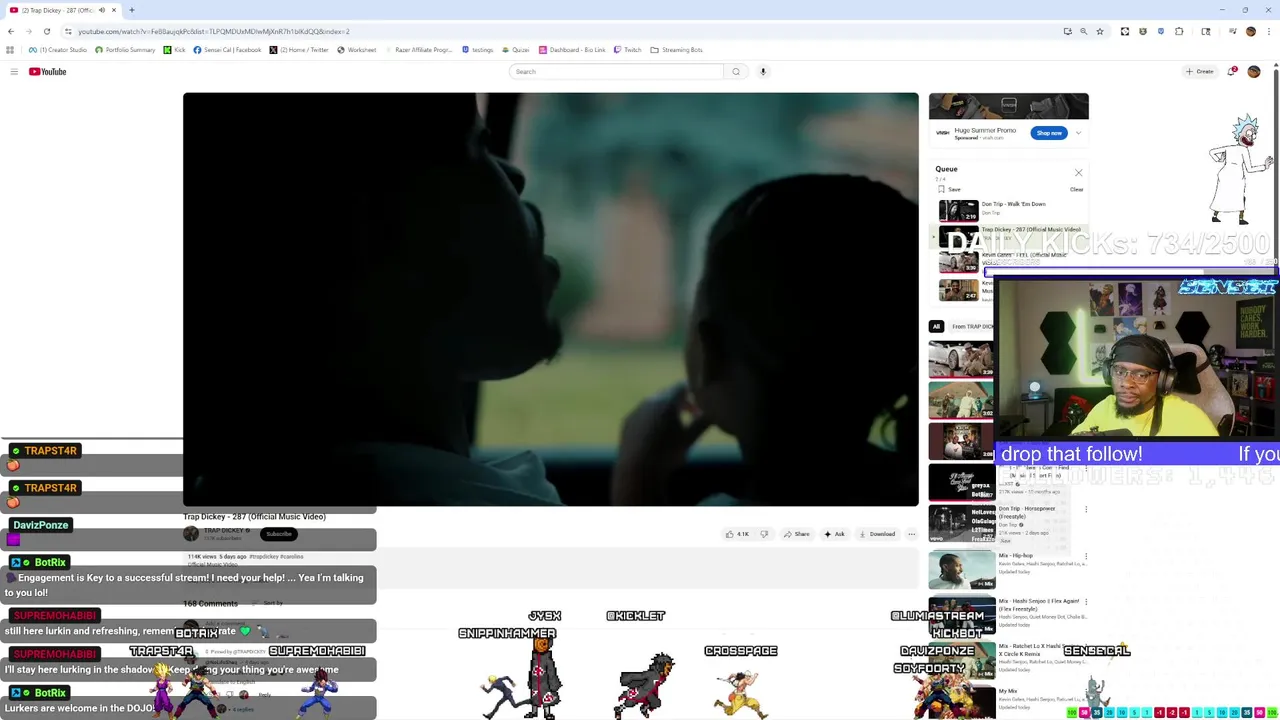Share the video
This screenshot has height=720, width=1280.
click(x=797, y=534)
